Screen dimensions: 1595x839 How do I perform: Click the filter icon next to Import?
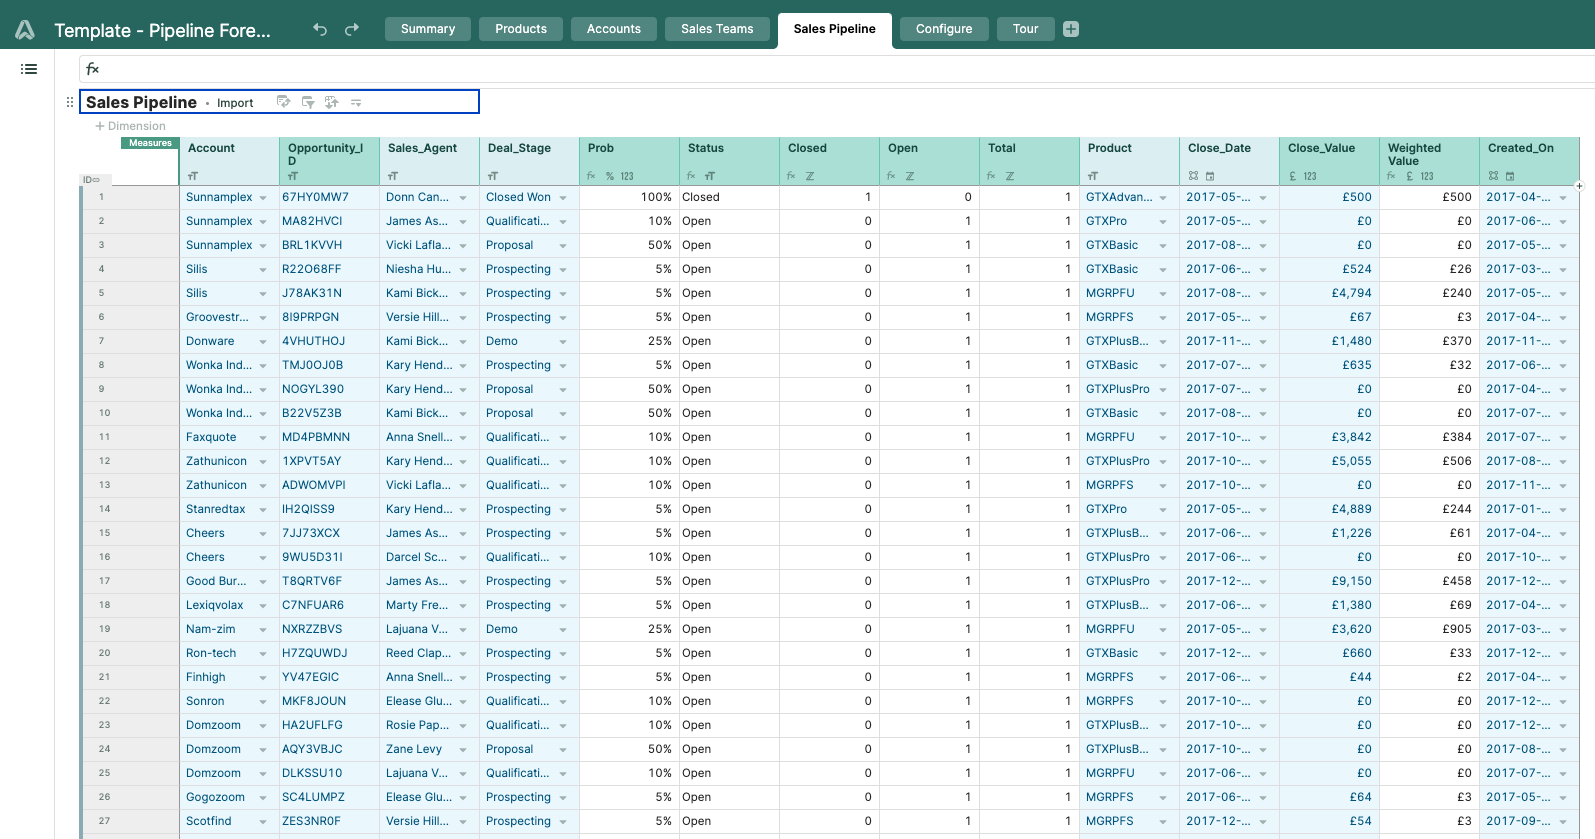[308, 102]
